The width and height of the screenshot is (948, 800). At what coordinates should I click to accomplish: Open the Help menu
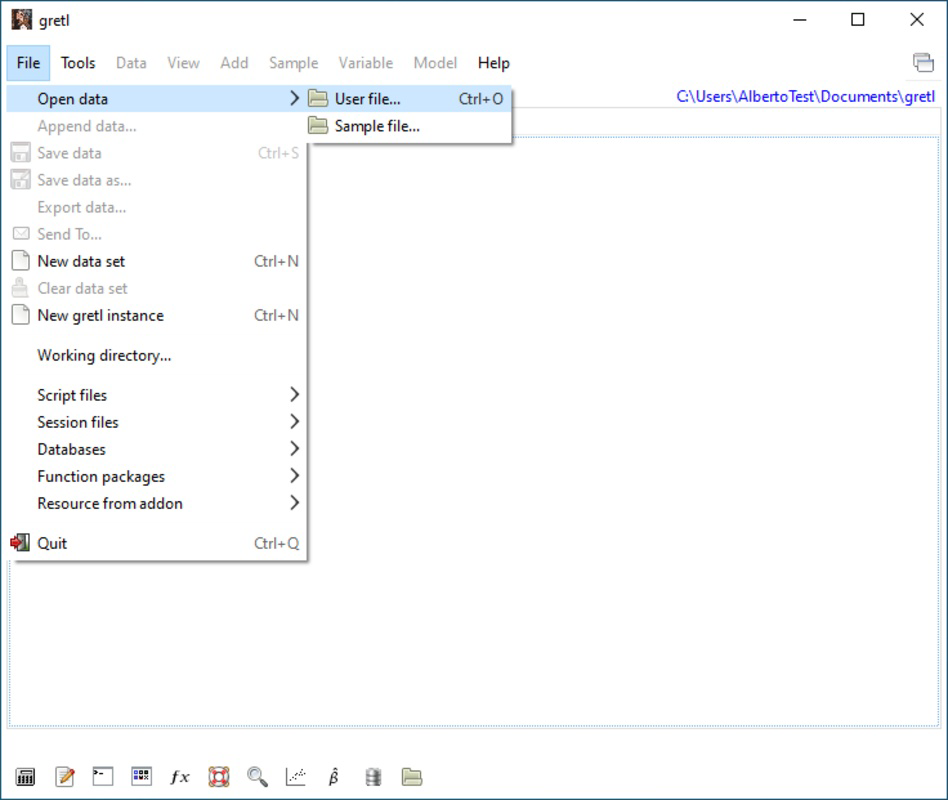493,63
